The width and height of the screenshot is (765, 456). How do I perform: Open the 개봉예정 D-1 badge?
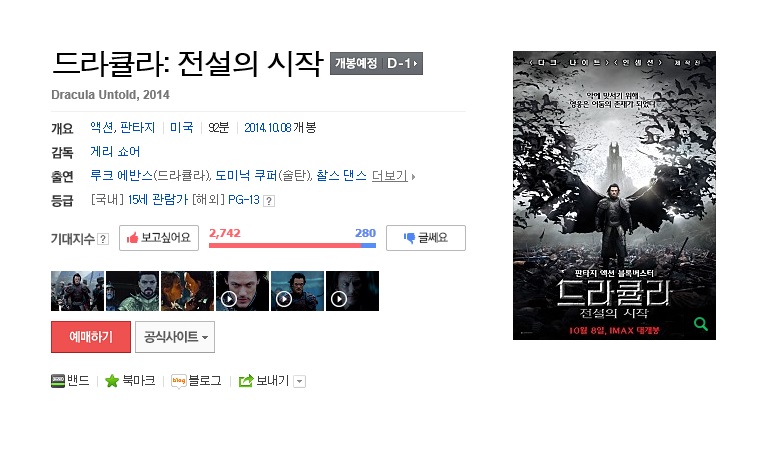376,63
